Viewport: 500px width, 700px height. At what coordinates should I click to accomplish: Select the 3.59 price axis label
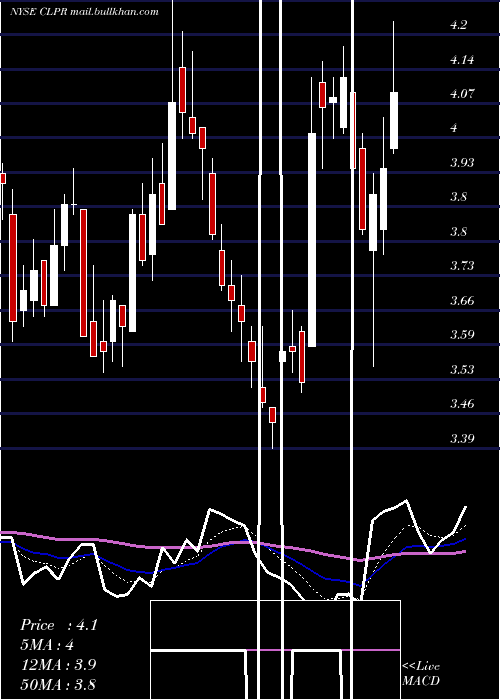pyautogui.click(x=462, y=335)
